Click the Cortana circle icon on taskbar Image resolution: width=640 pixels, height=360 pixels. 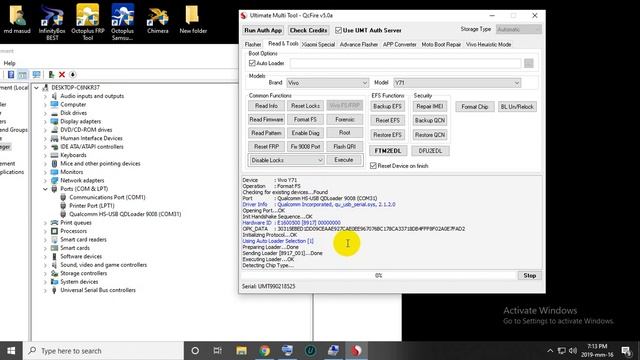tap(195, 351)
